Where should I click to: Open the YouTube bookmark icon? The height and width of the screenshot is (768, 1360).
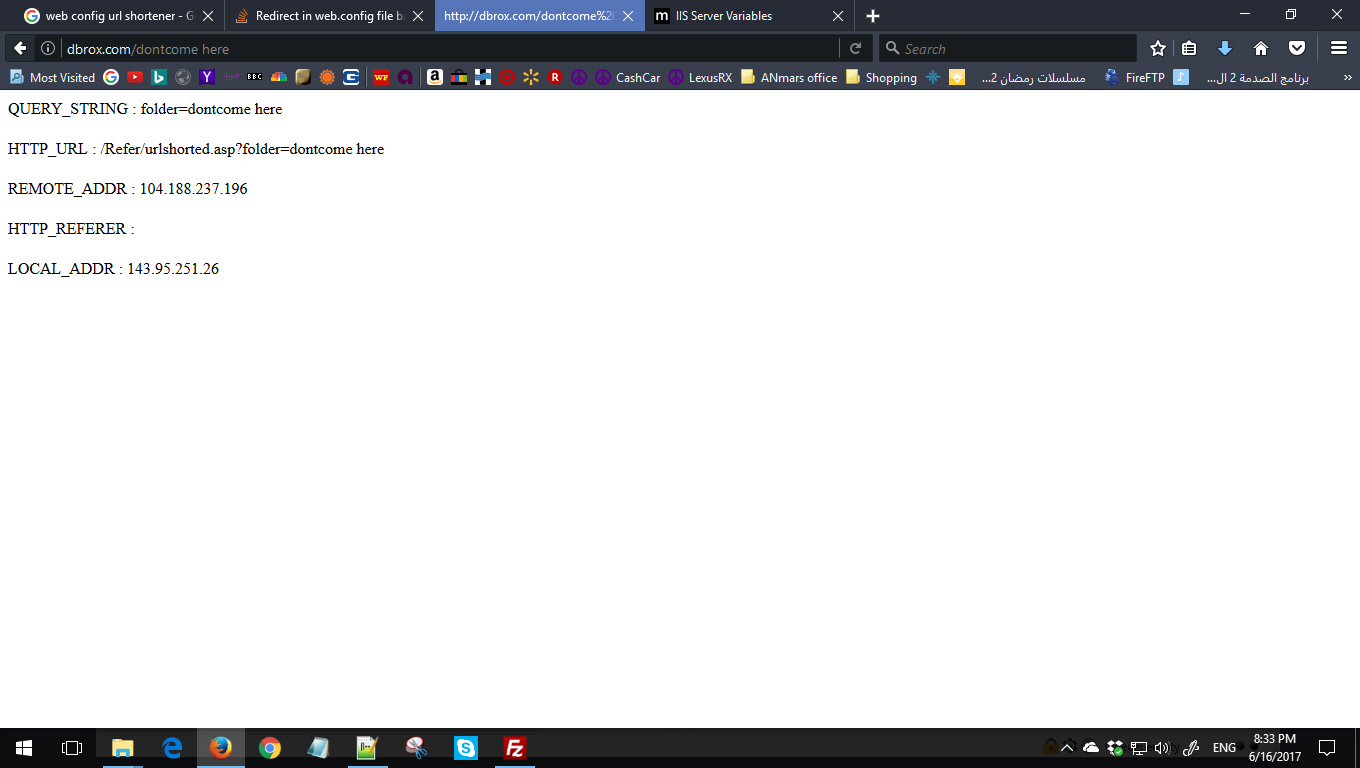point(135,77)
